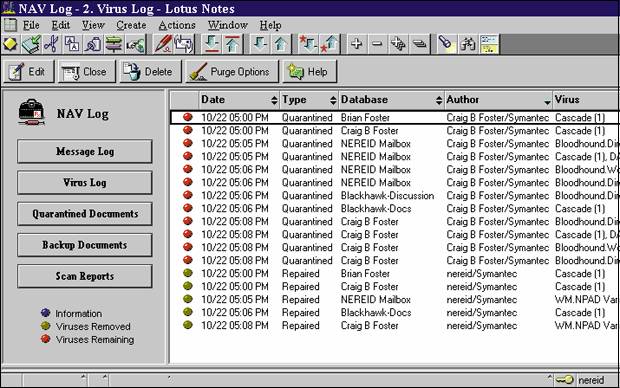Screen dimensions: 620x388
Task: Click the single plus Expand icon
Action: click(x=357, y=44)
